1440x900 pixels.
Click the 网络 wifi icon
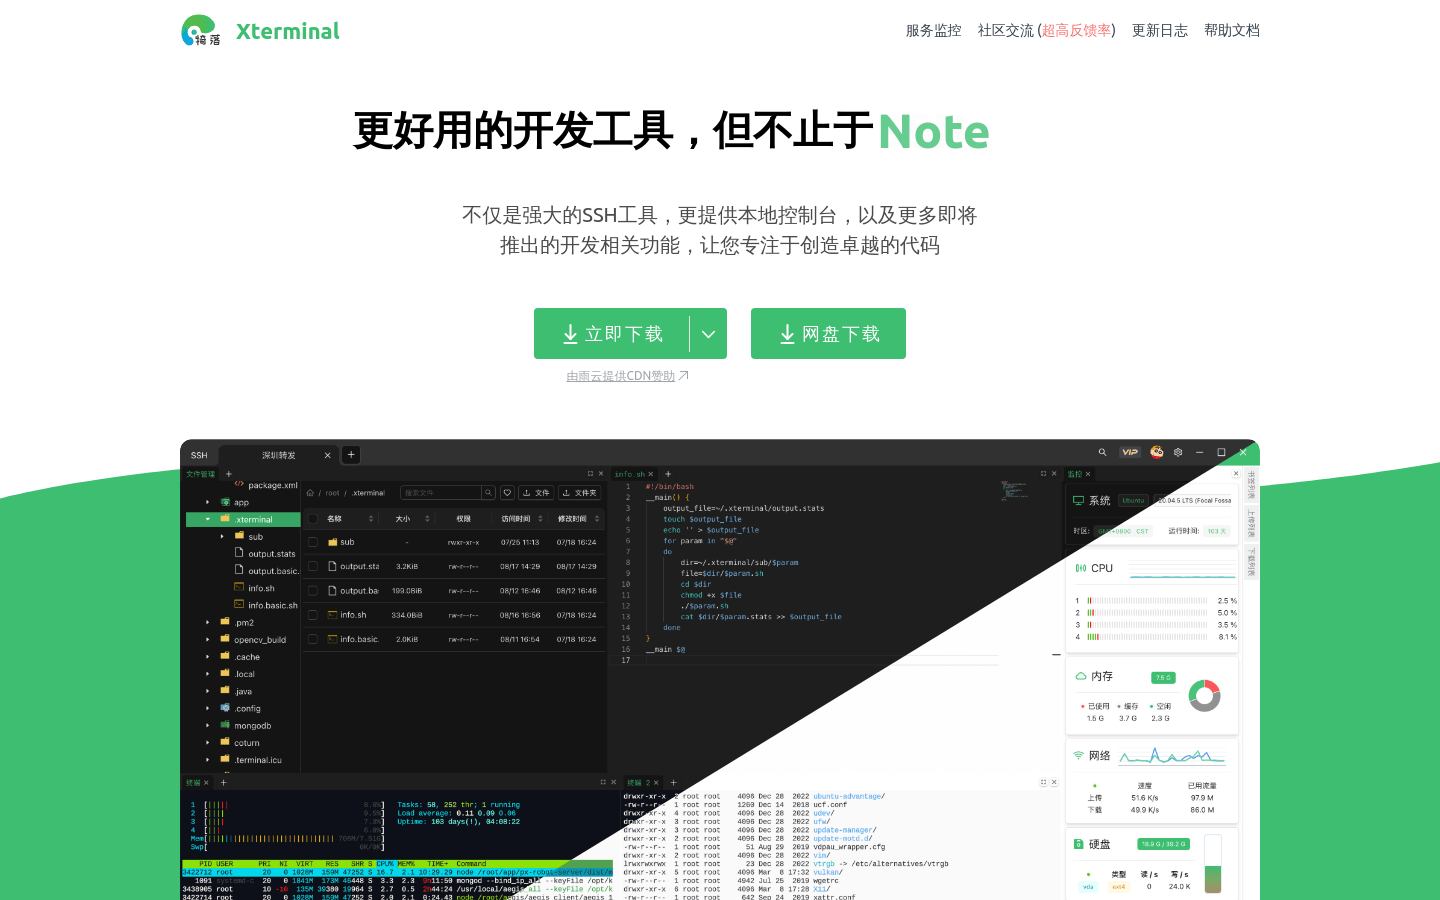point(1078,755)
